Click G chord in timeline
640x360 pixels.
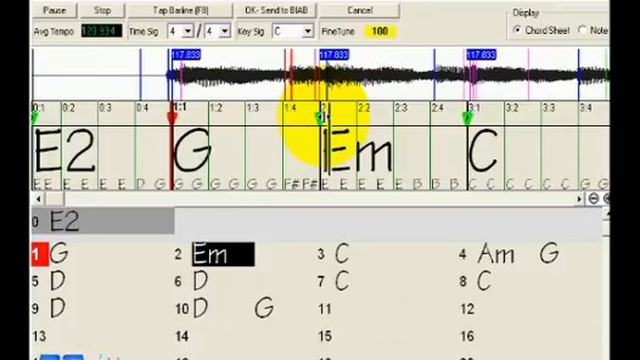click(x=193, y=150)
